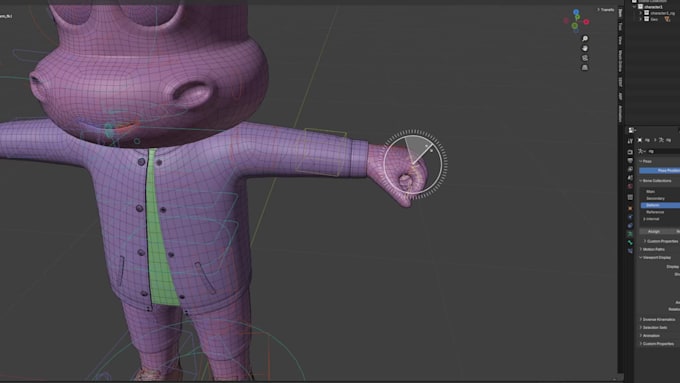
Task: Collapse the Pose panel
Action: click(645, 161)
